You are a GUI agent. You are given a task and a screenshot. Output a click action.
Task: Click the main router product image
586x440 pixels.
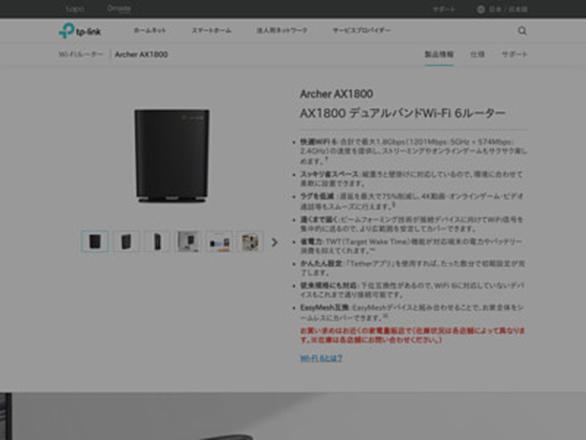[172, 156]
